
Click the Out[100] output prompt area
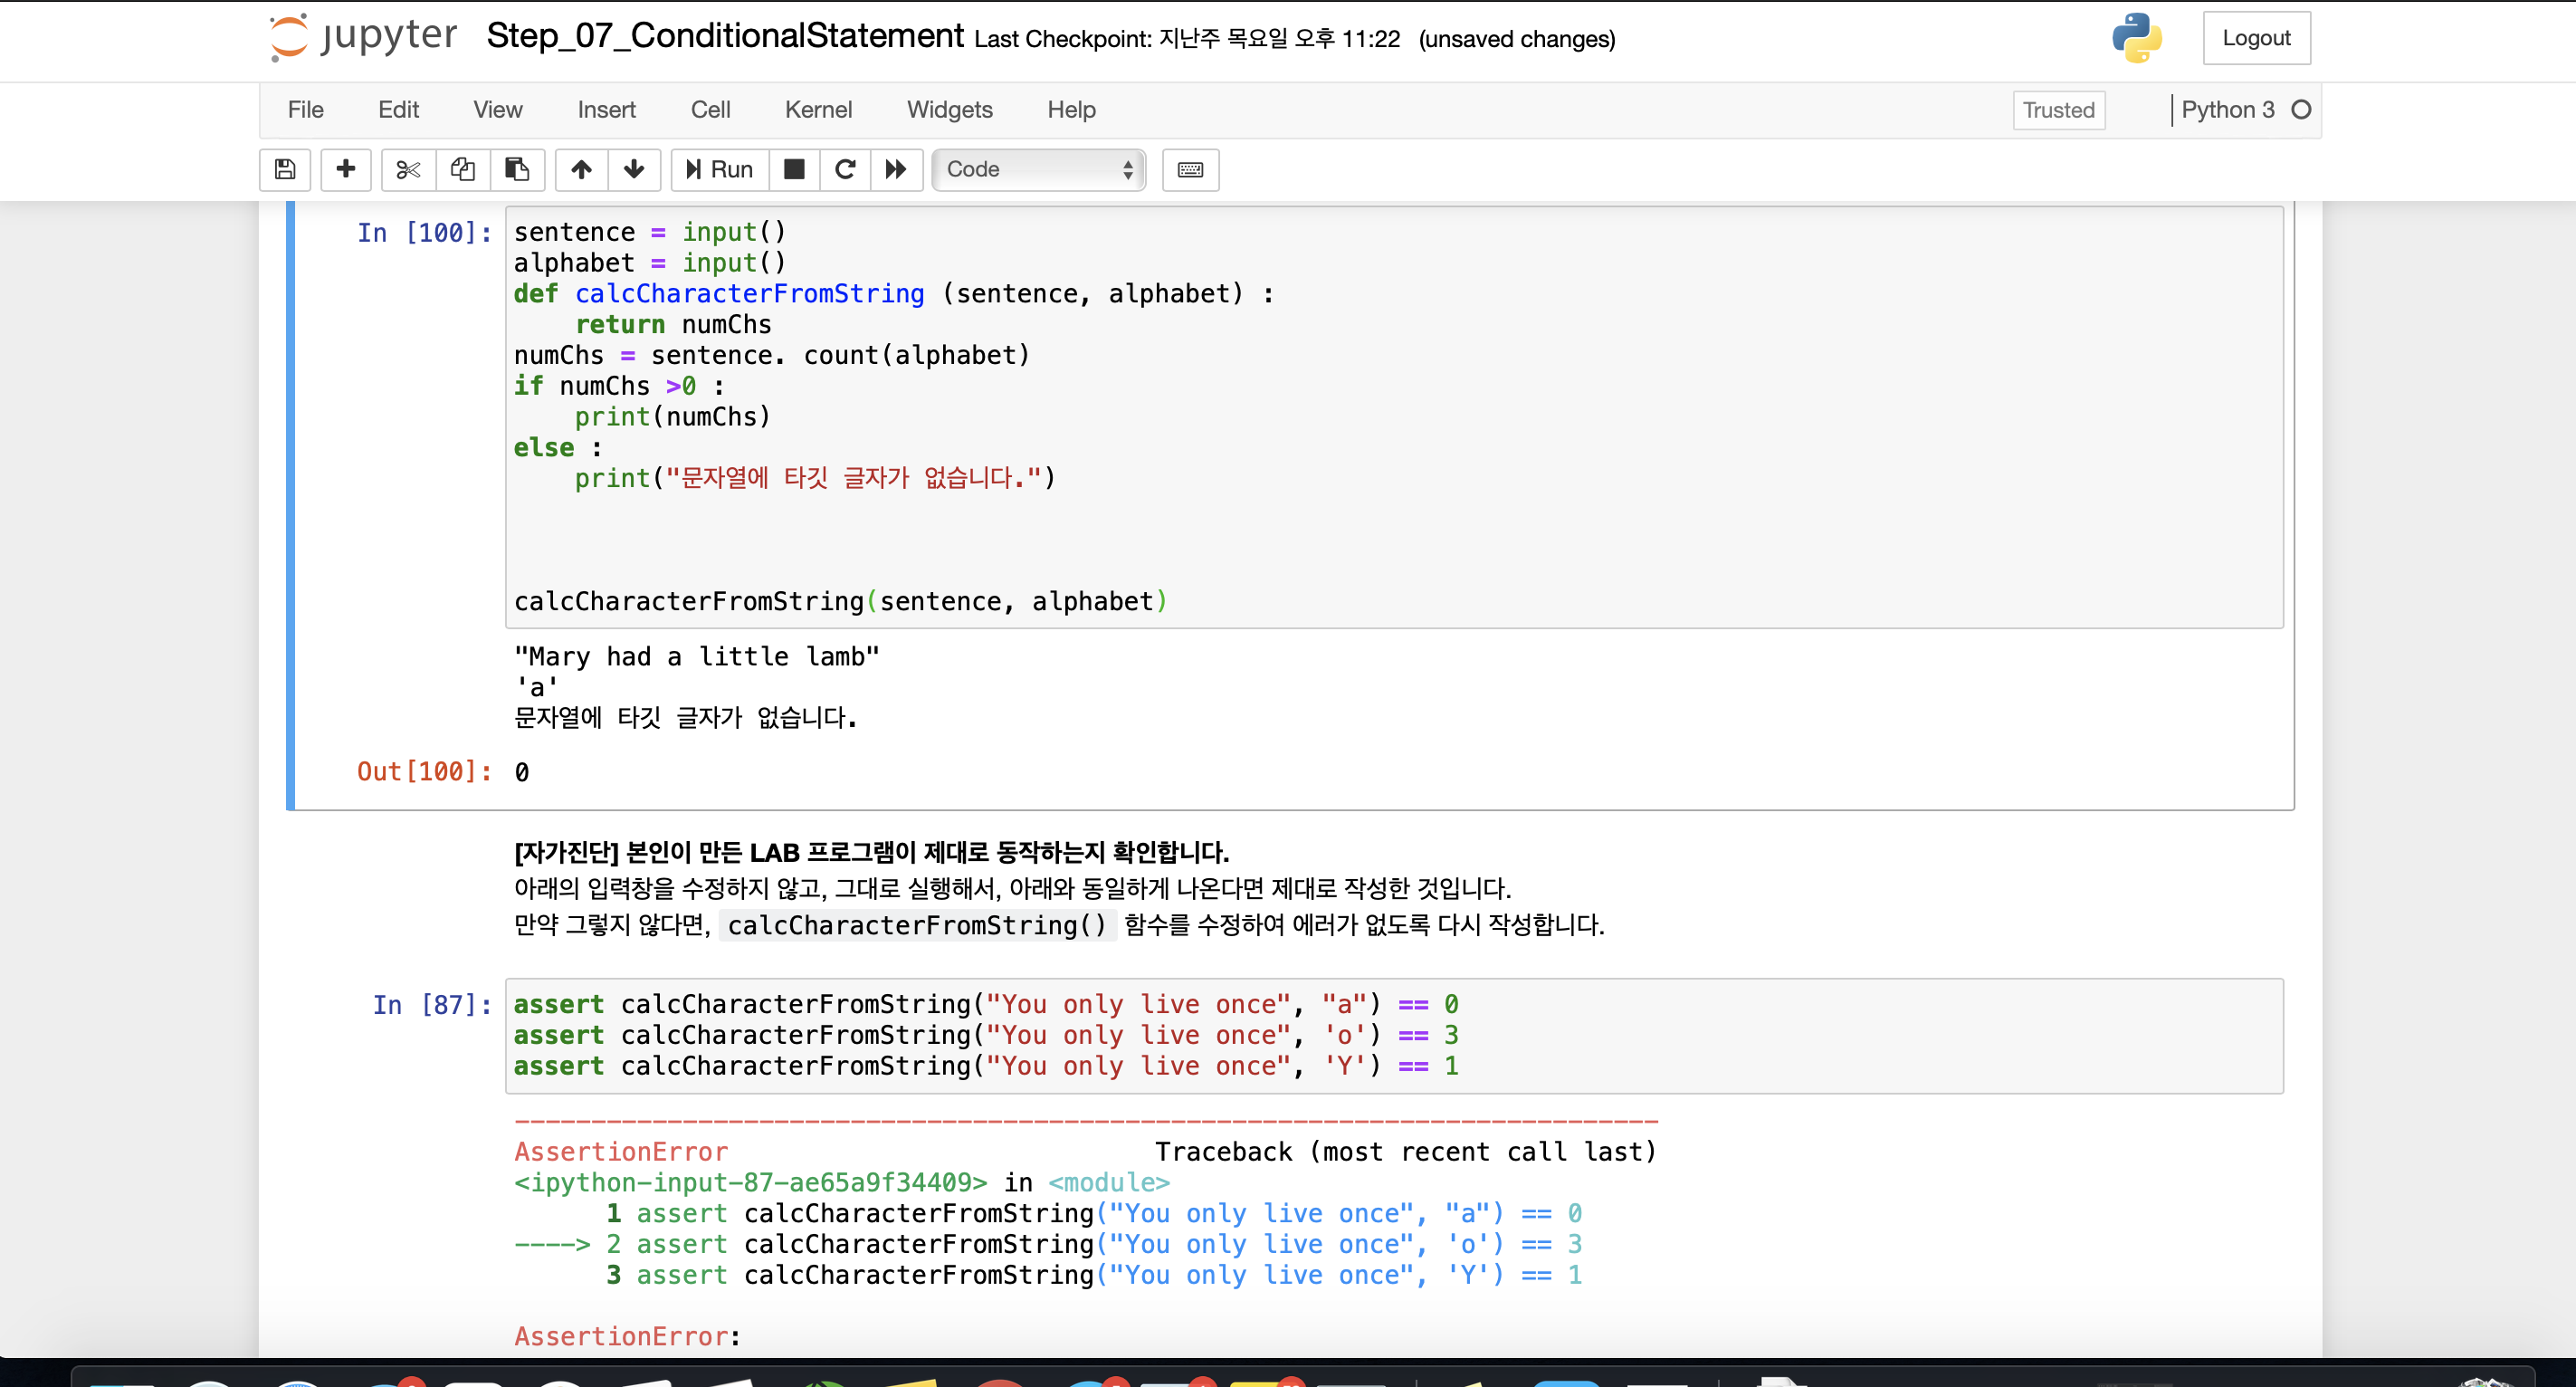click(x=424, y=772)
